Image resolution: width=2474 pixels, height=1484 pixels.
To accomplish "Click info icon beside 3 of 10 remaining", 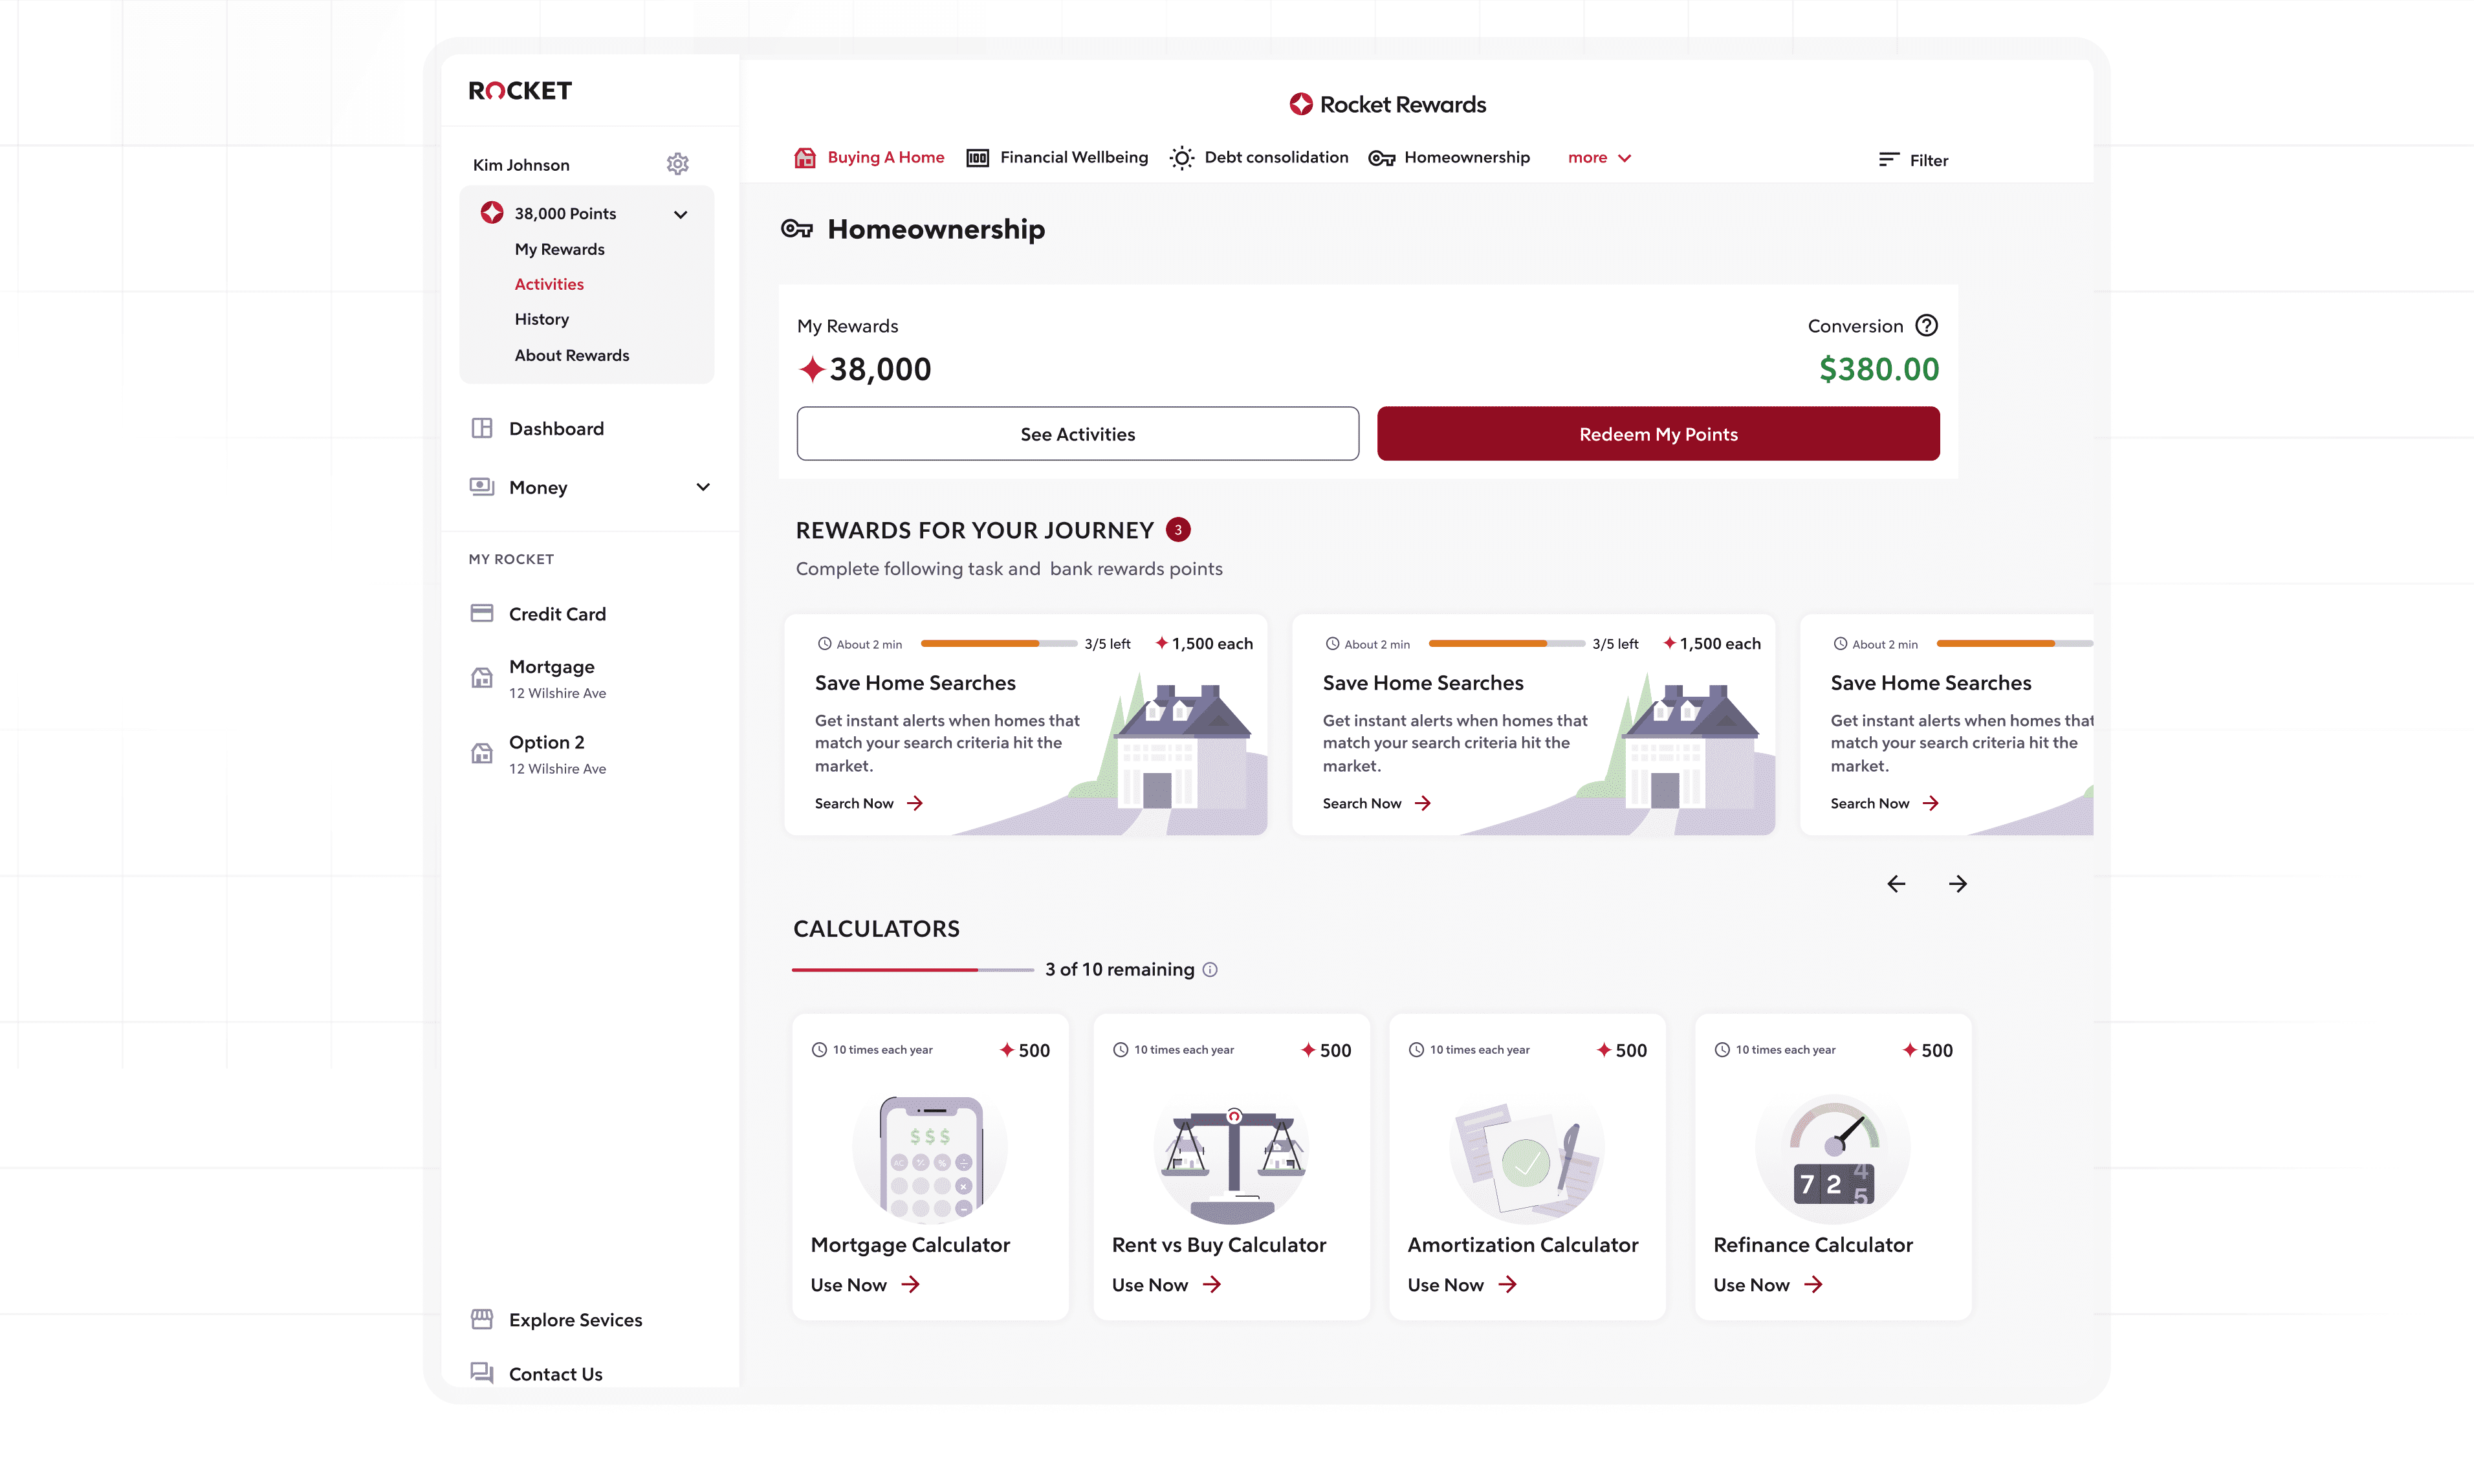I will (x=1210, y=970).
